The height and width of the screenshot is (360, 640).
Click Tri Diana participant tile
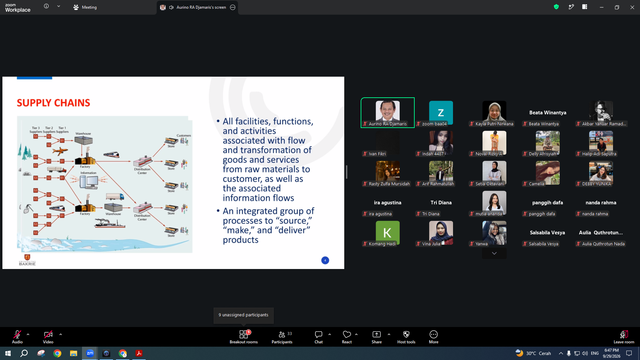pyautogui.click(x=441, y=203)
